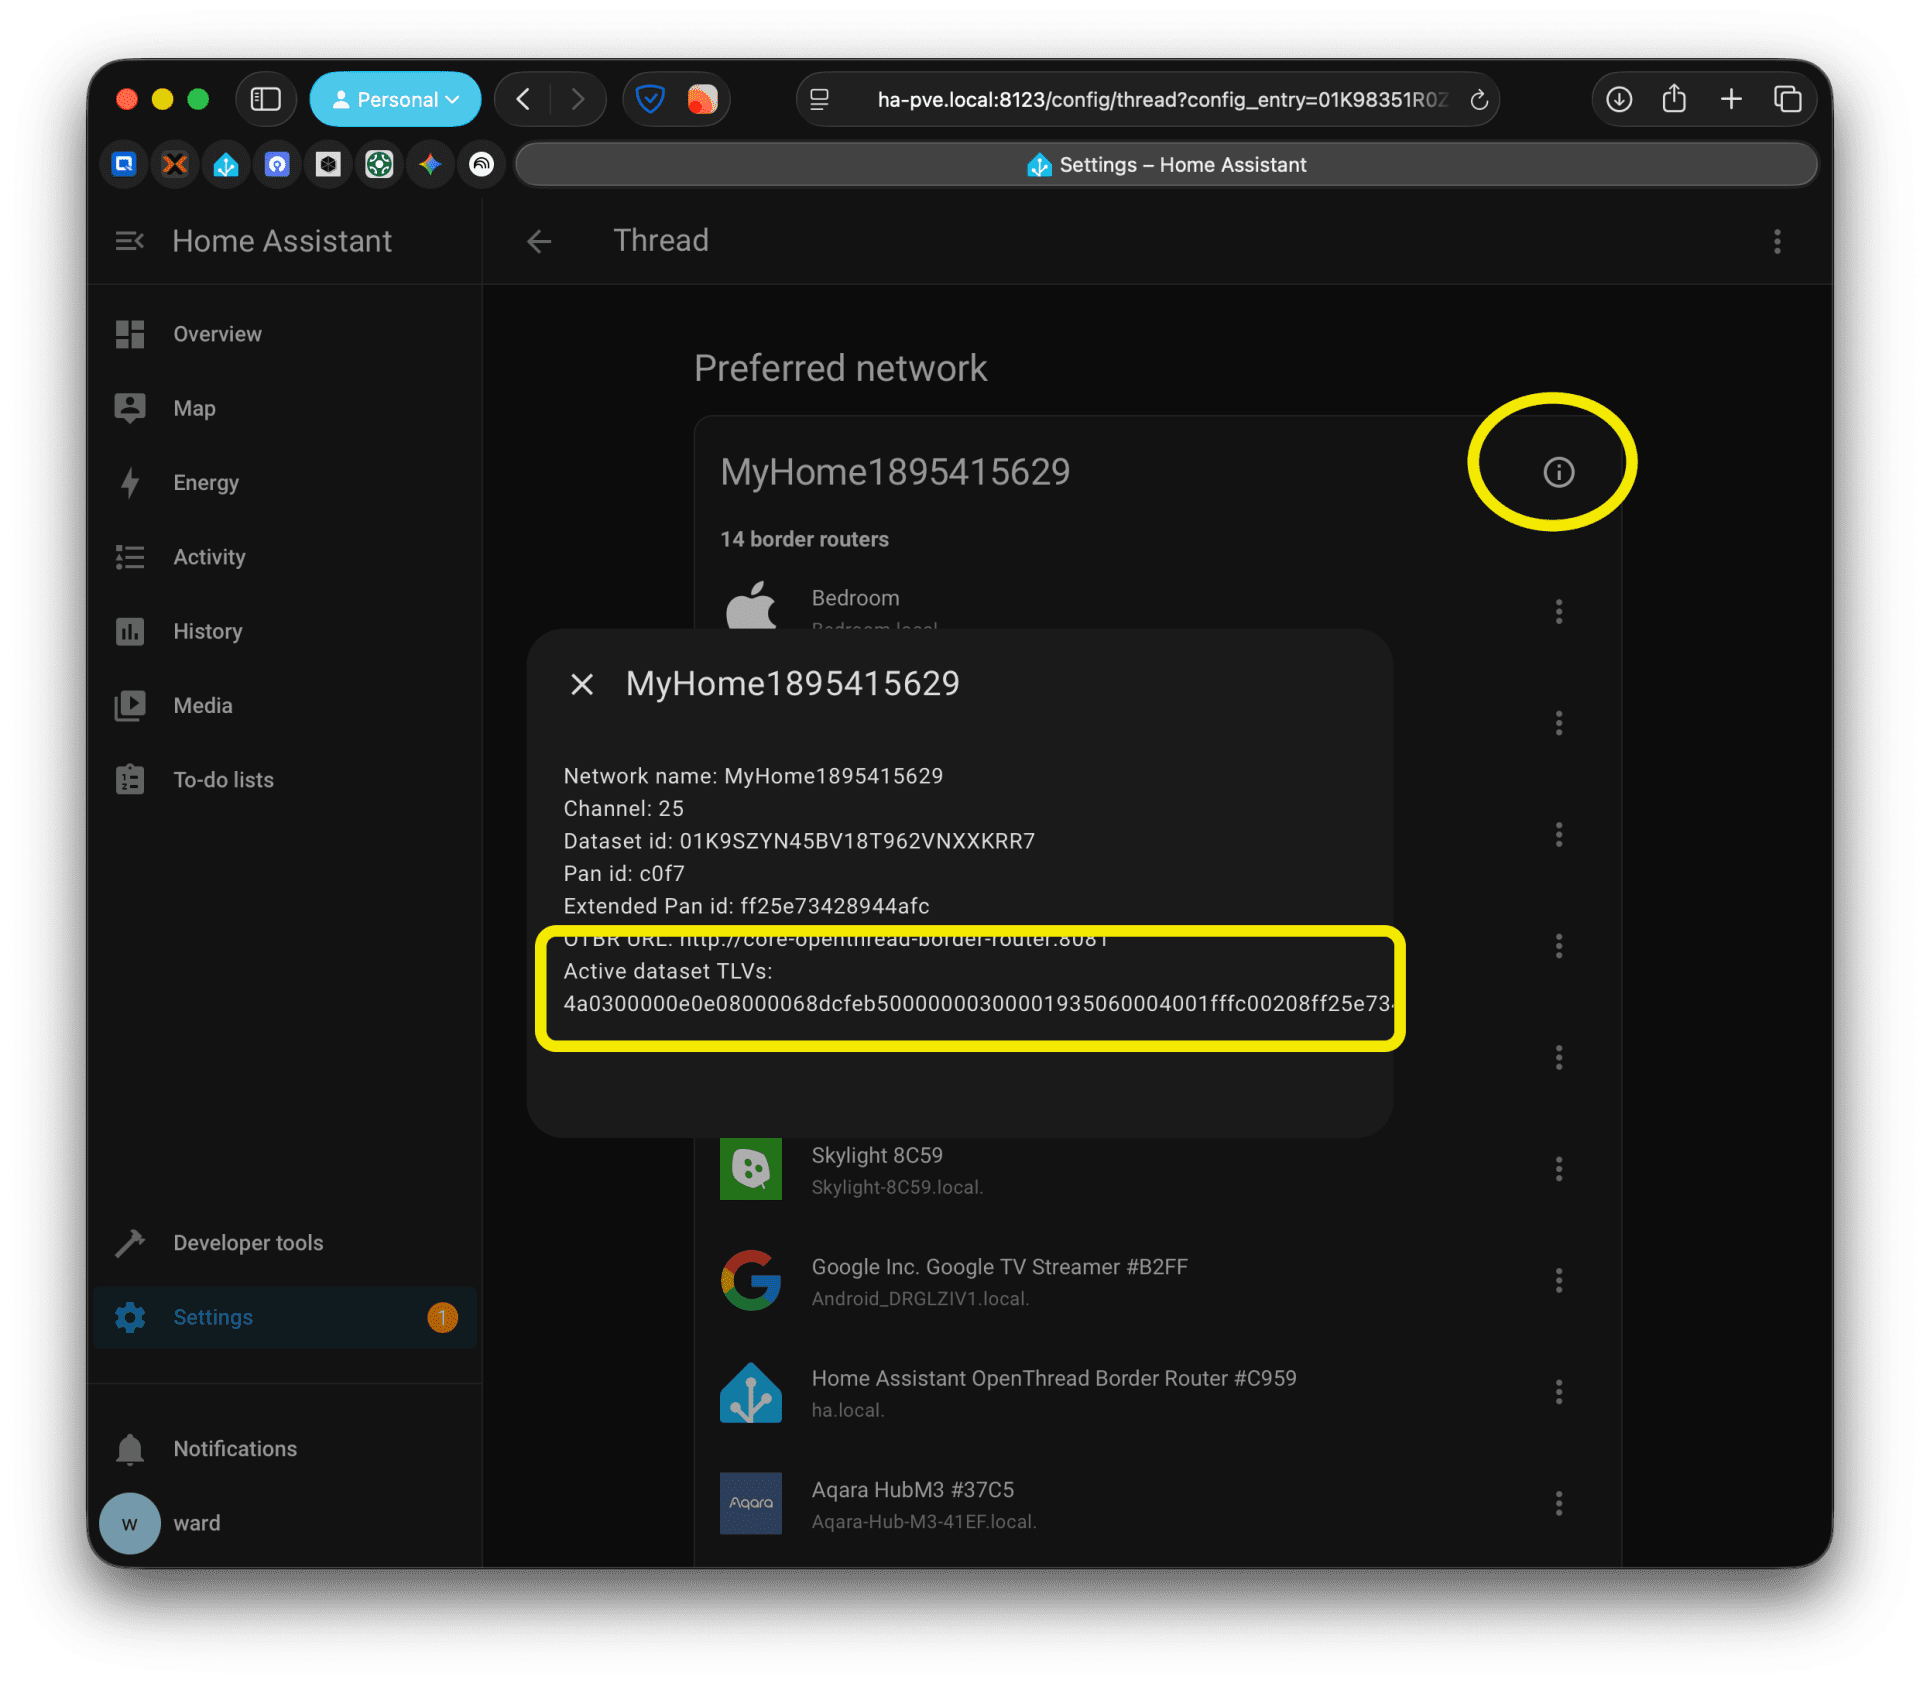Open the ward user profile
The height and width of the screenshot is (1683, 1920).
pos(196,1523)
